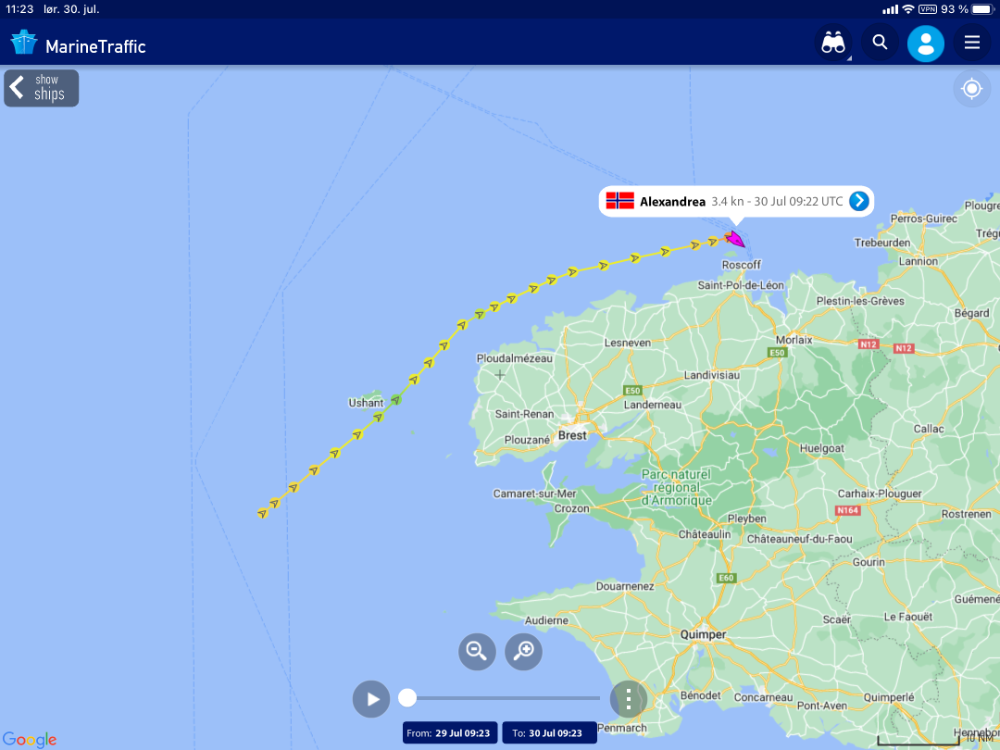Open the search magnifier icon
1000x750 pixels.
(879, 43)
